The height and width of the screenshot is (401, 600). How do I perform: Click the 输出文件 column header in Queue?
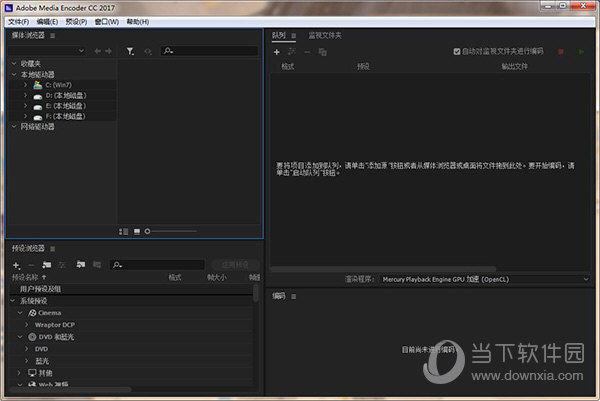point(515,67)
